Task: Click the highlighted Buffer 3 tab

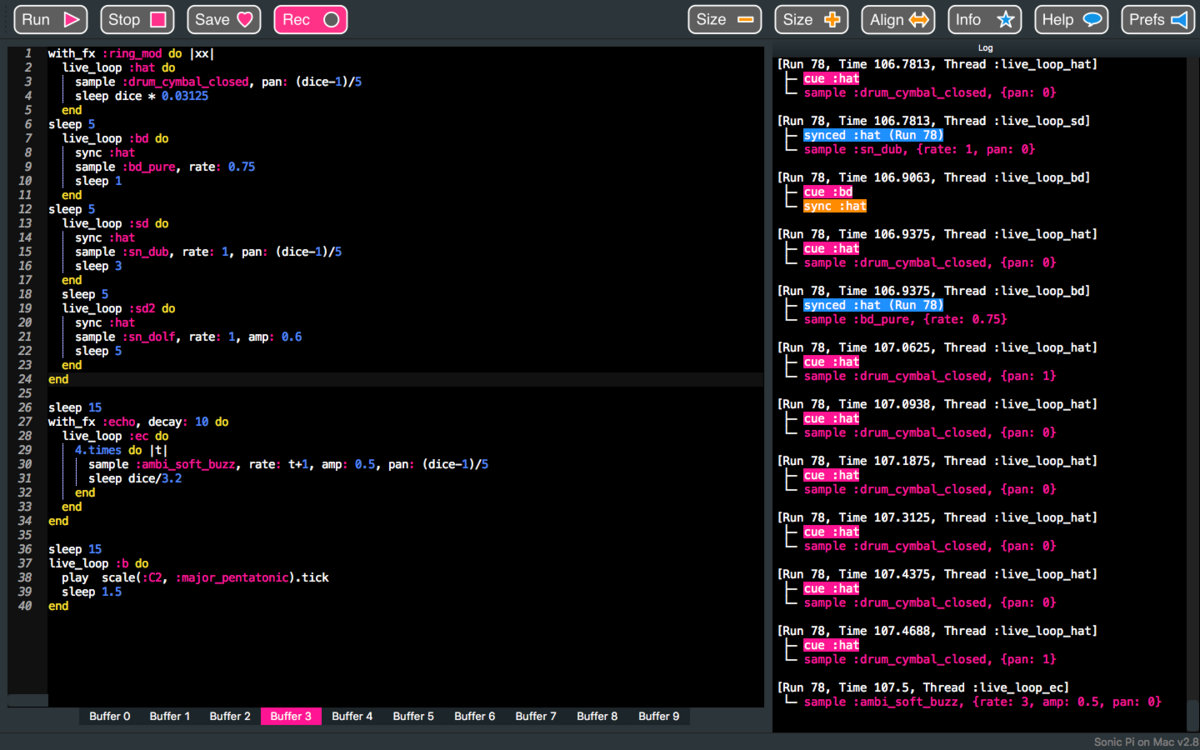Action: 291,716
